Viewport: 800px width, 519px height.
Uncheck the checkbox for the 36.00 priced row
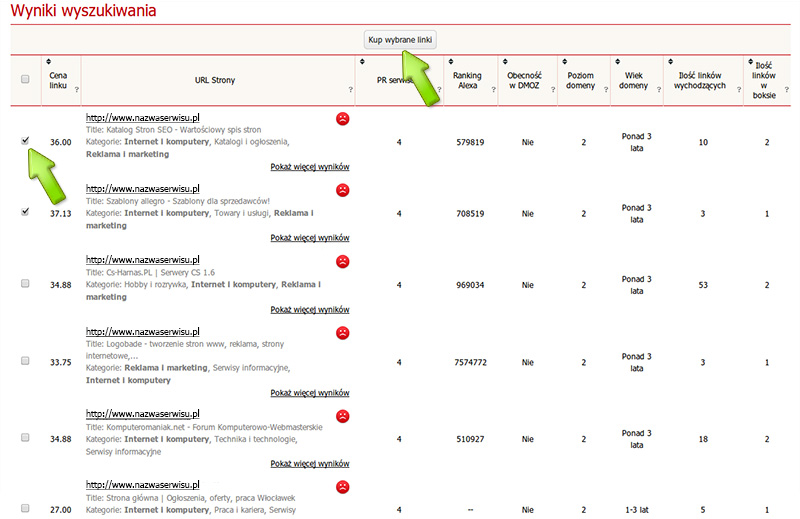coord(25,141)
